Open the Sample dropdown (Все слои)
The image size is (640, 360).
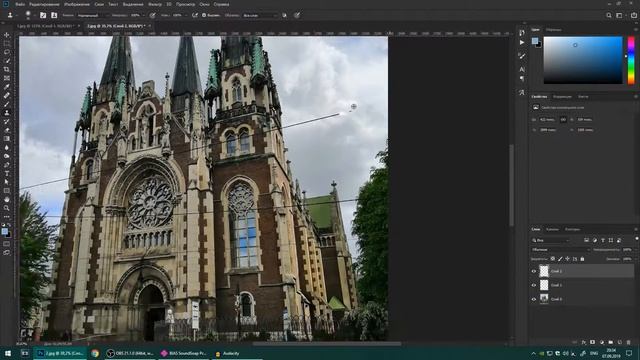260,15
